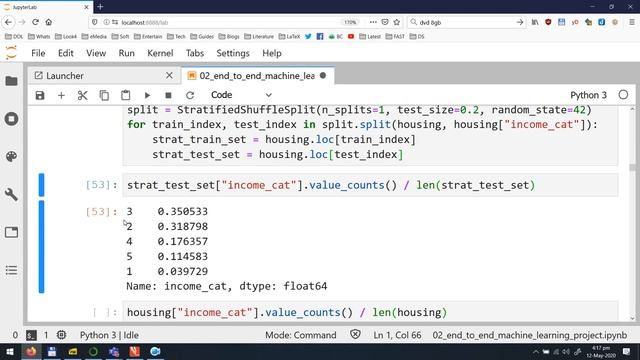Viewport: 640px width, 360px height.
Task: Paste cell from clipboard icon
Action: (x=125, y=96)
